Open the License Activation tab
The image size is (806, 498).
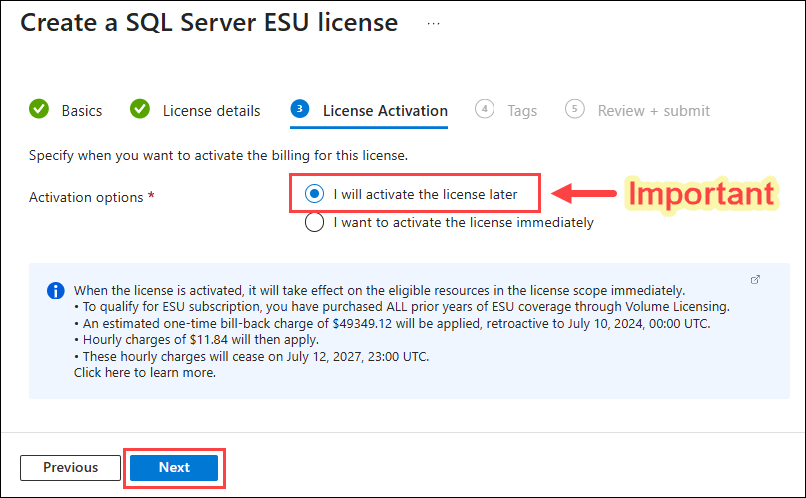point(385,110)
